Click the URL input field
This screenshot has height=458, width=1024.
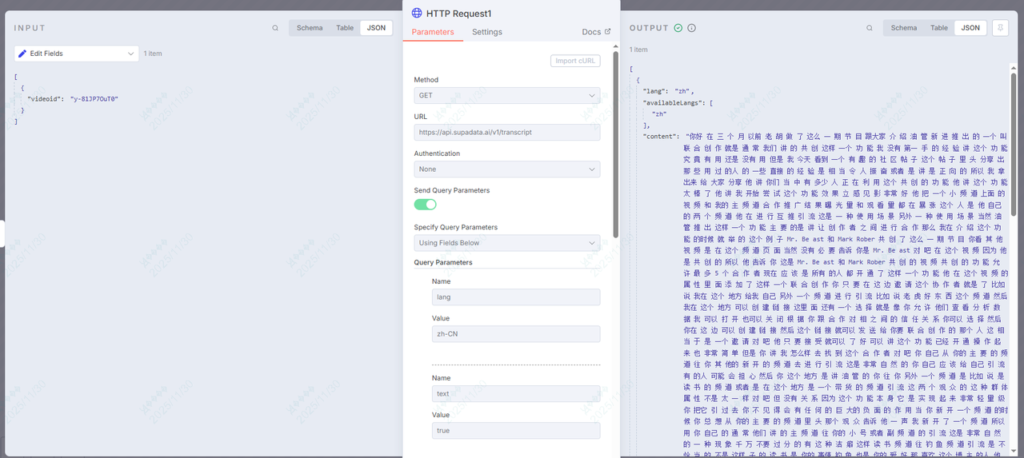click(507, 132)
